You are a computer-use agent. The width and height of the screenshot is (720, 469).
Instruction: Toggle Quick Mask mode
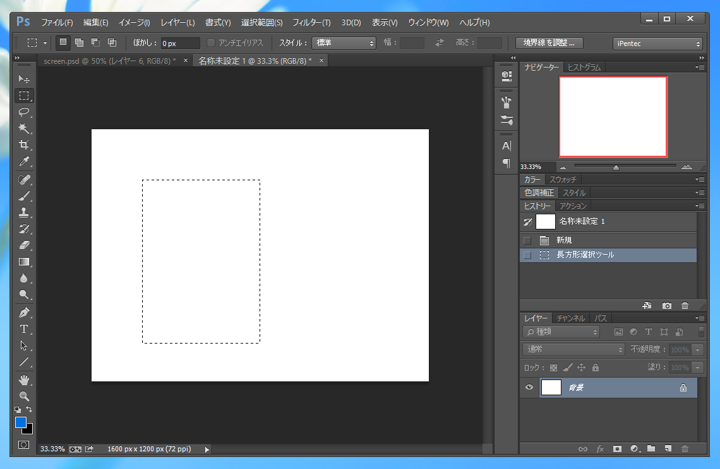click(x=23, y=445)
